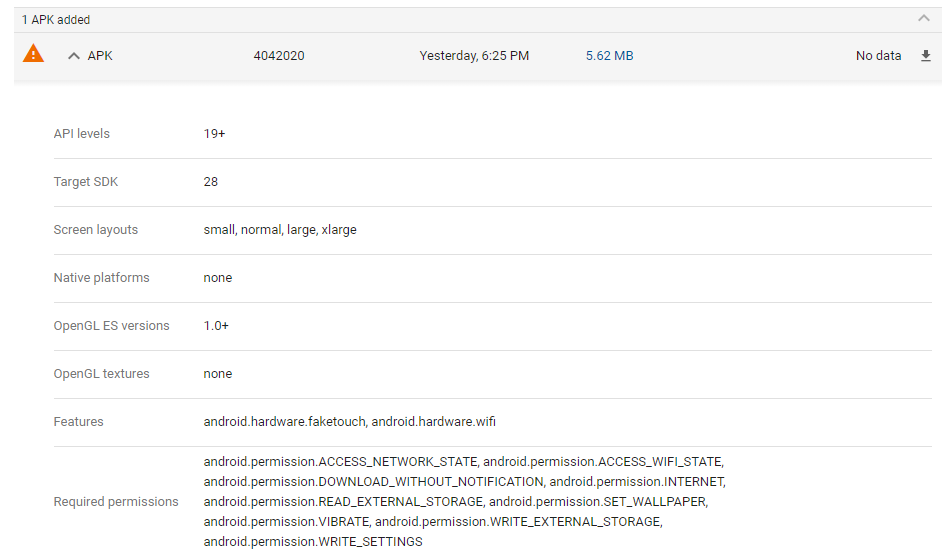
Task: Click the 'Native platforms' label
Action: point(101,278)
